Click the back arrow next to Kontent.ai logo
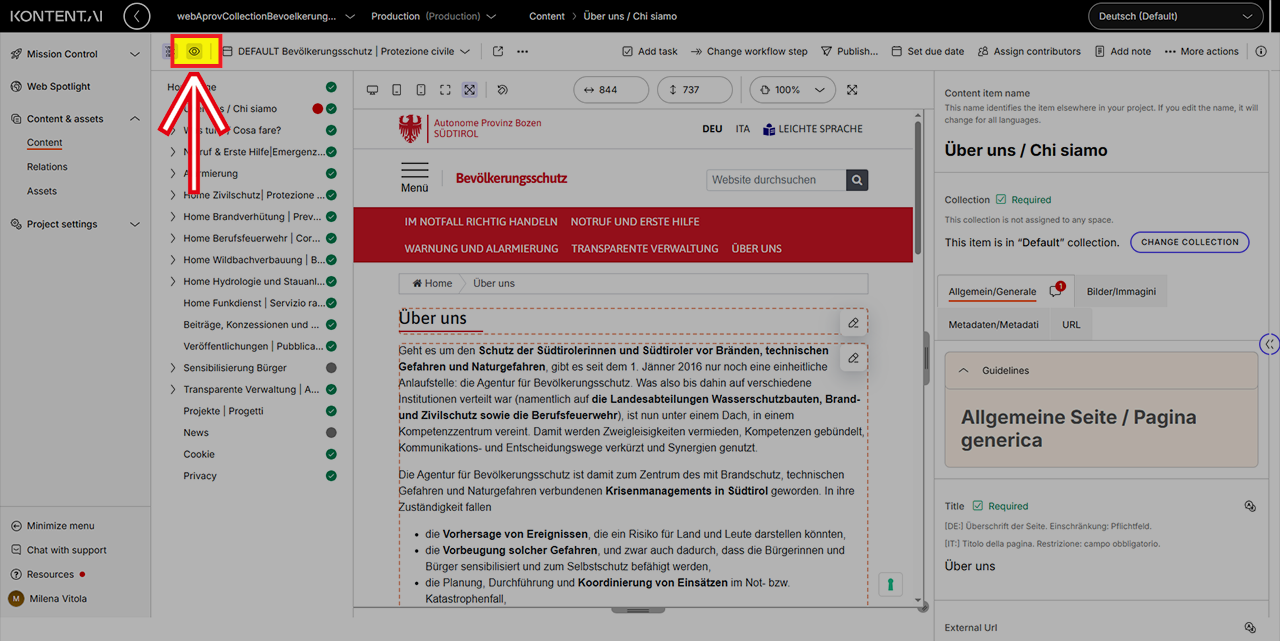Screen dimensions: 1280x641 tap(137, 16)
